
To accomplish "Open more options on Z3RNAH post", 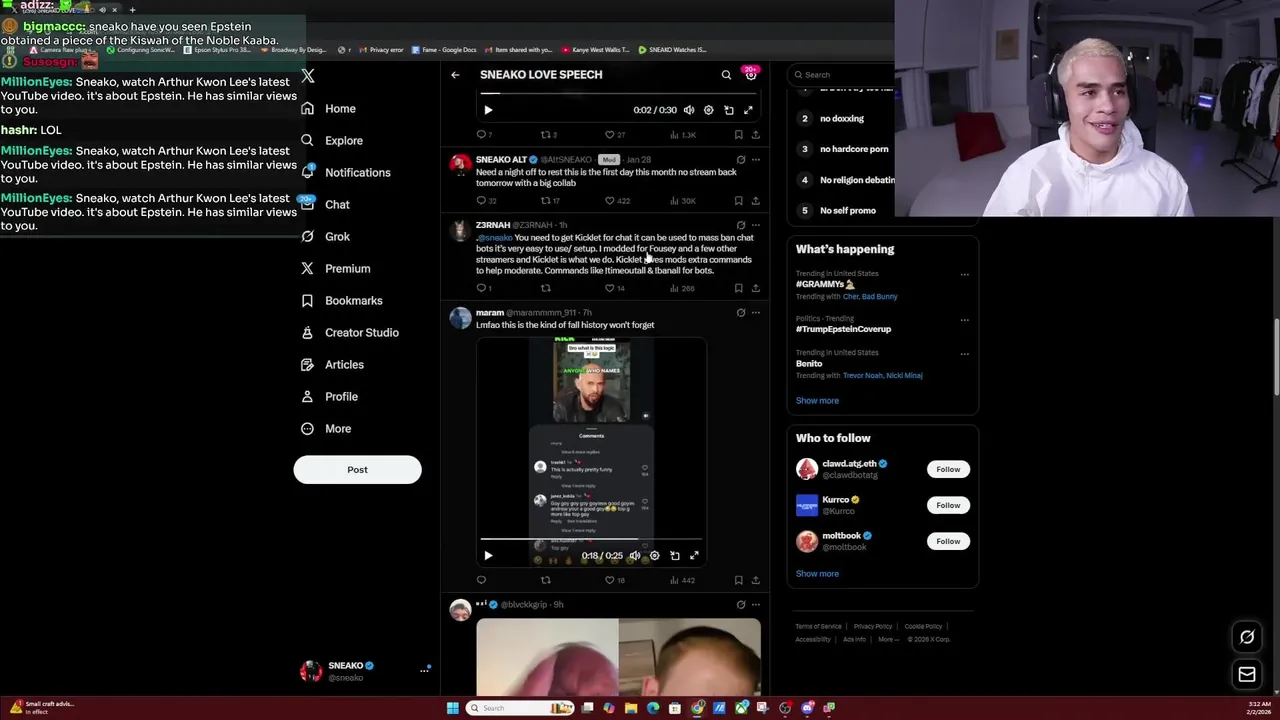I will (x=756, y=225).
